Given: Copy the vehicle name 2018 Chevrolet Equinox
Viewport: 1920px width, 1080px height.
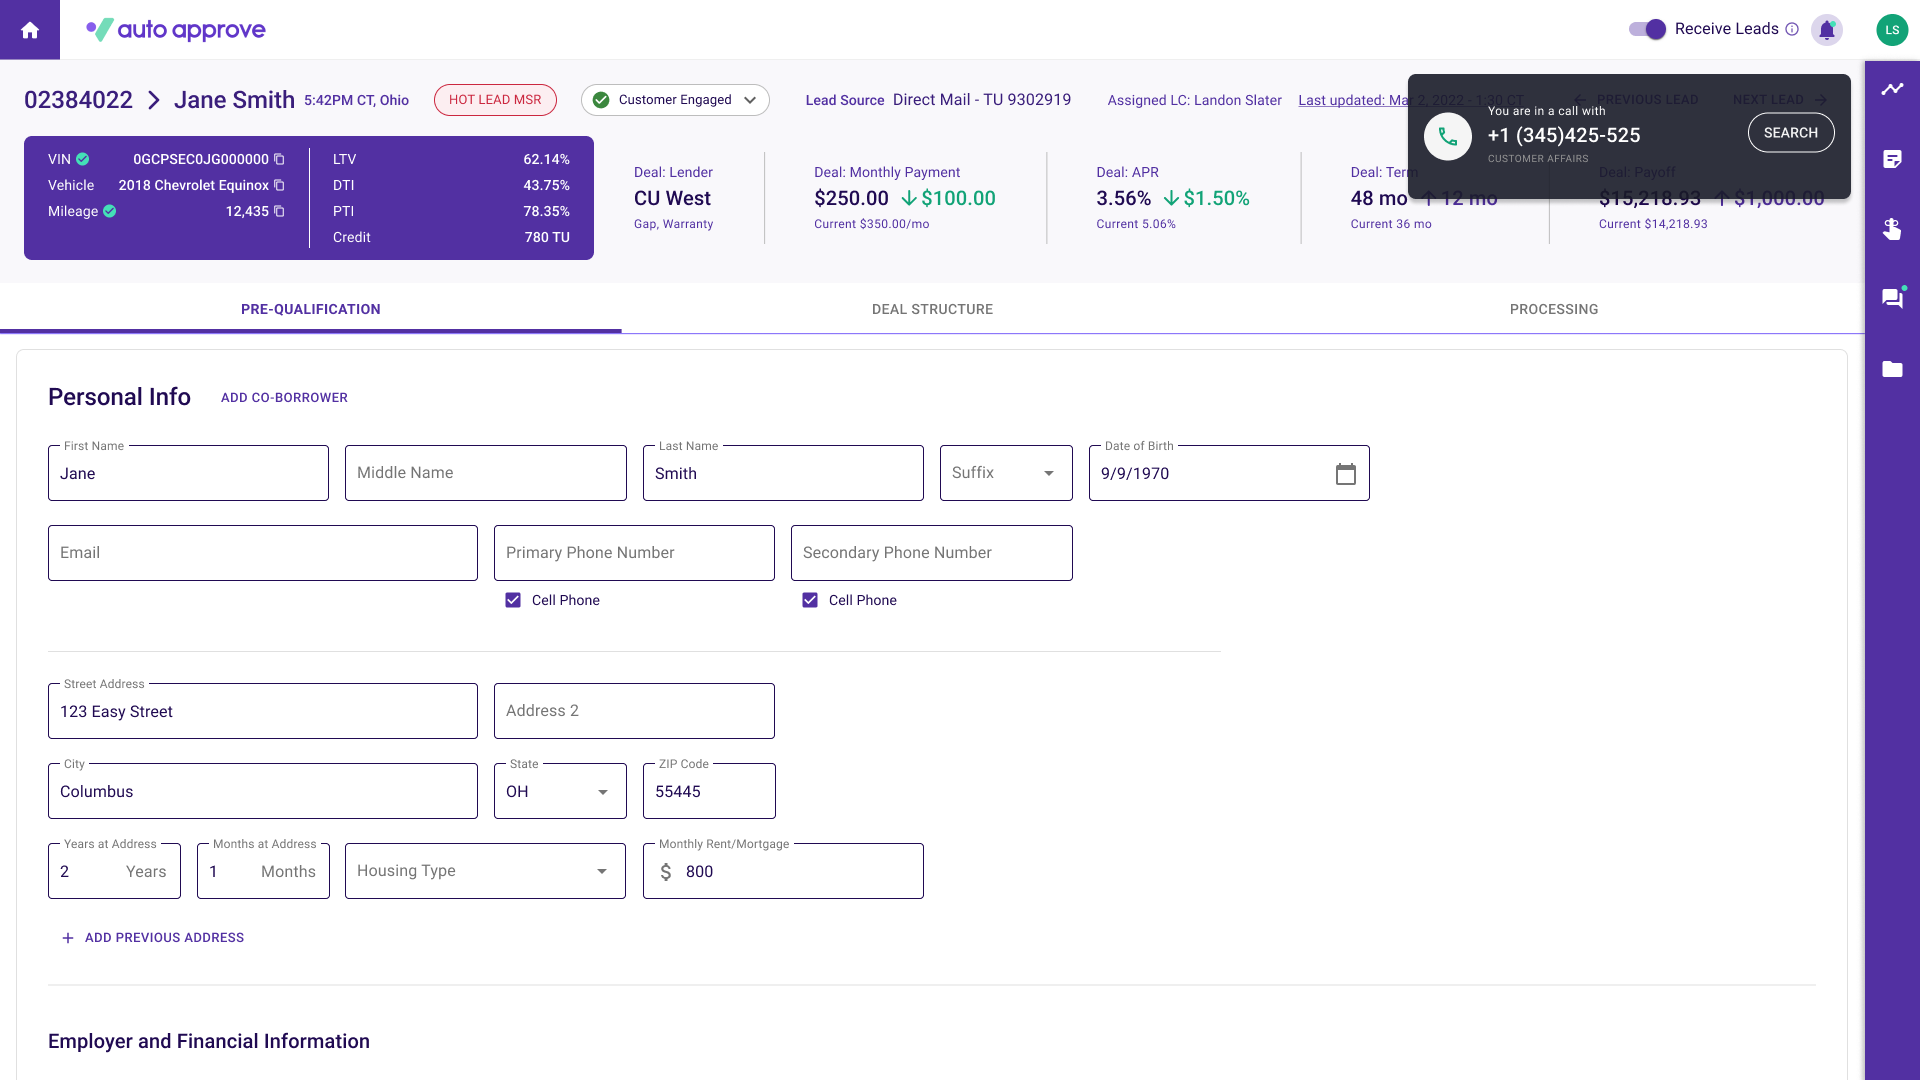Looking at the screenshot, I should pos(279,185).
